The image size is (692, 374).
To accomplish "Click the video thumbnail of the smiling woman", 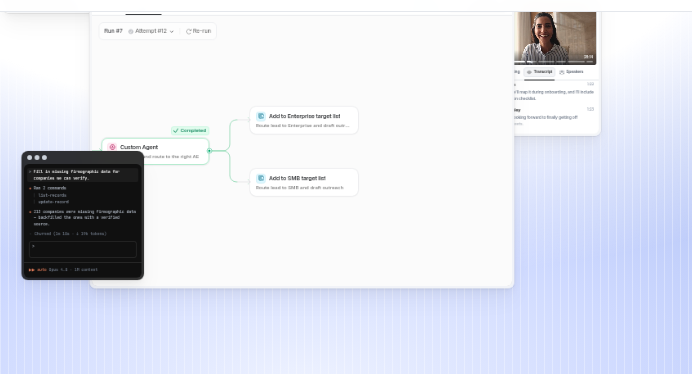I will tap(555, 37).
